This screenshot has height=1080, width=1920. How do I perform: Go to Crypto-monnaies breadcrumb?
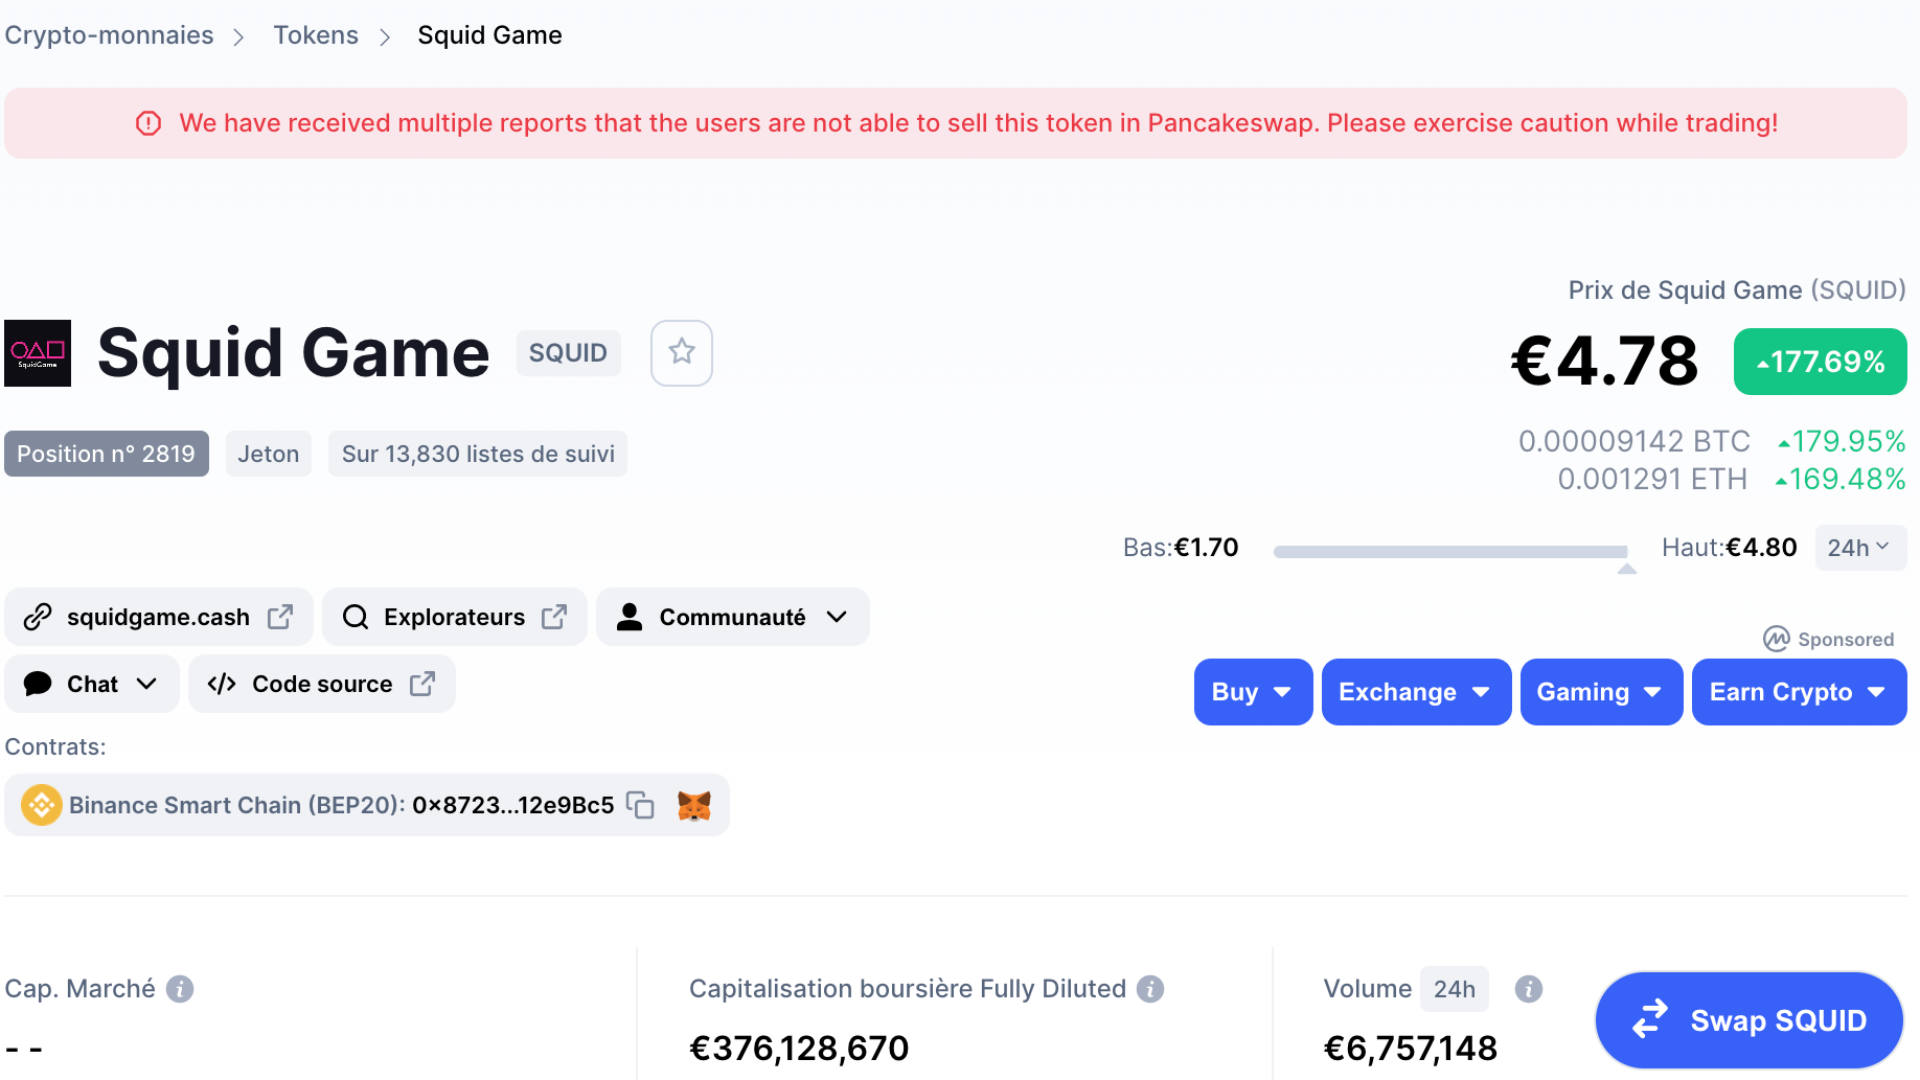[x=109, y=35]
